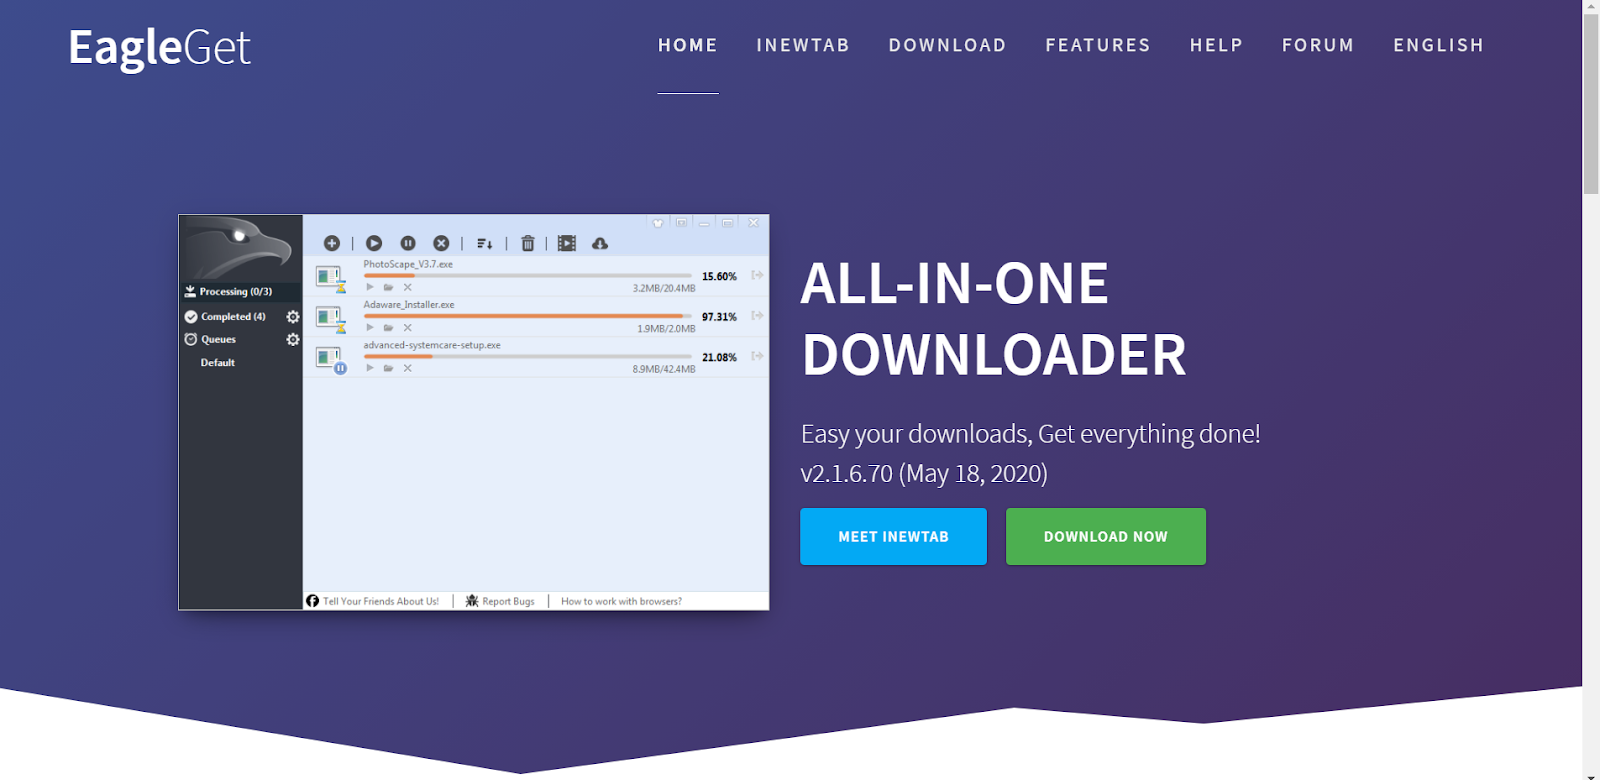Click the small play icon under Adaware_Installer.exe
The width and height of the screenshot is (1600, 780).
pyautogui.click(x=370, y=327)
